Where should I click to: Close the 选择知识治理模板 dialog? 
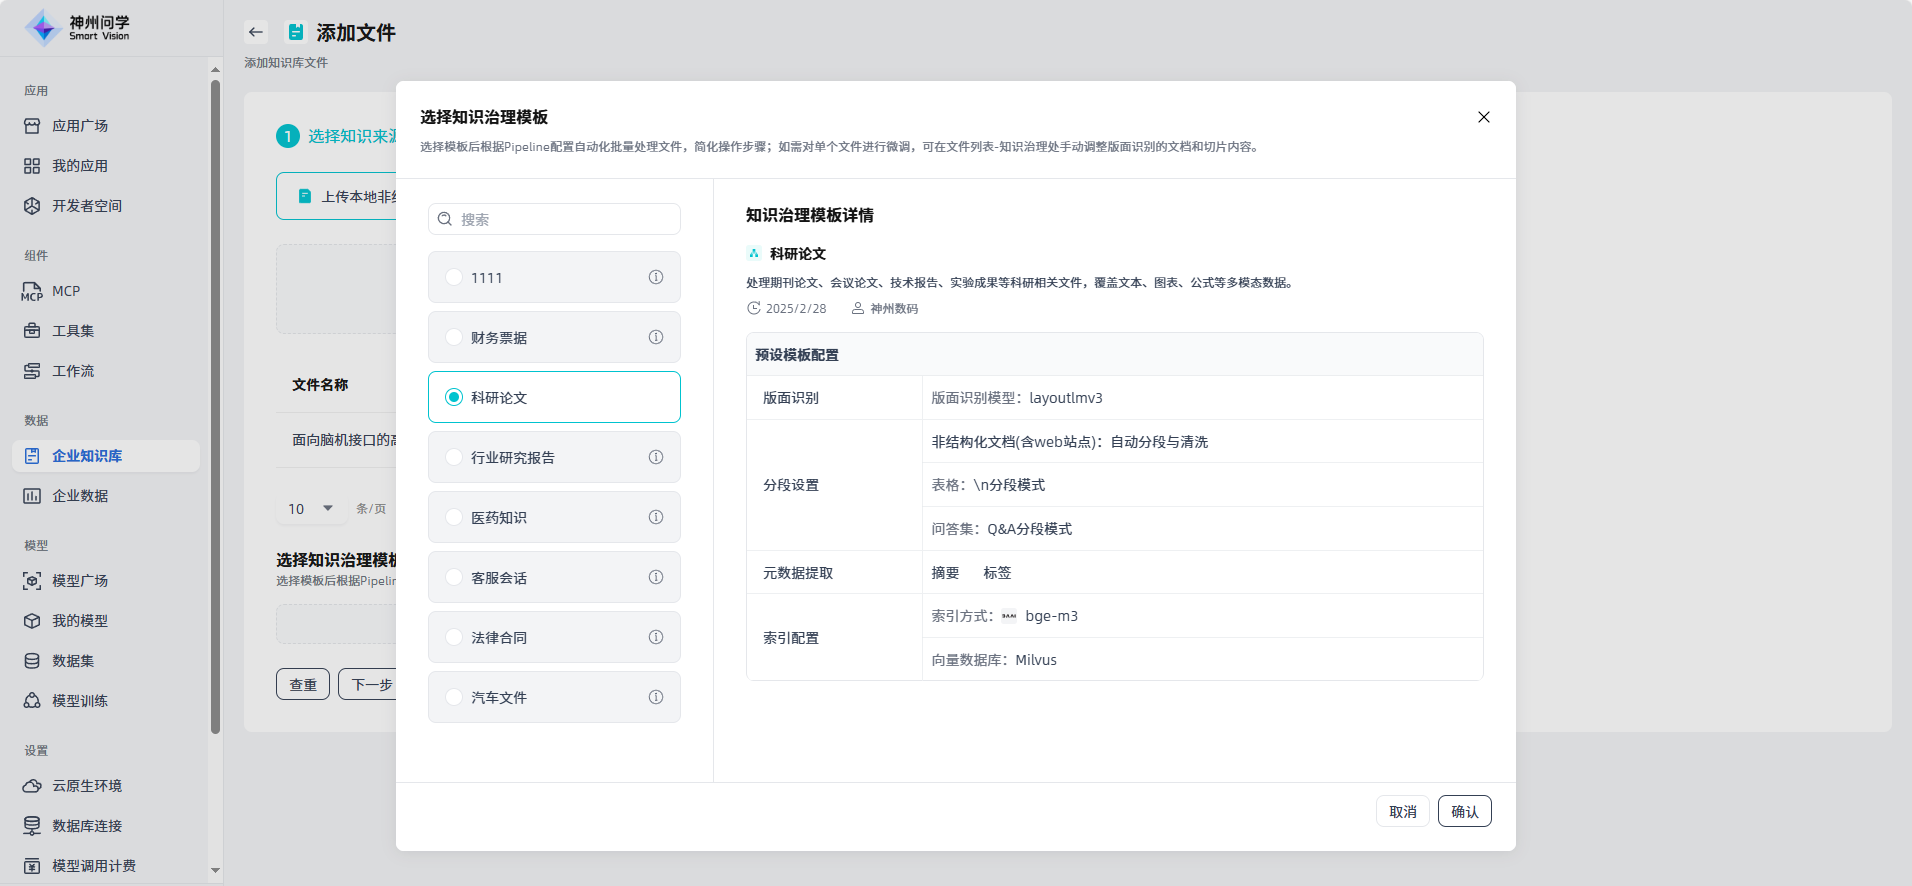[x=1484, y=117]
